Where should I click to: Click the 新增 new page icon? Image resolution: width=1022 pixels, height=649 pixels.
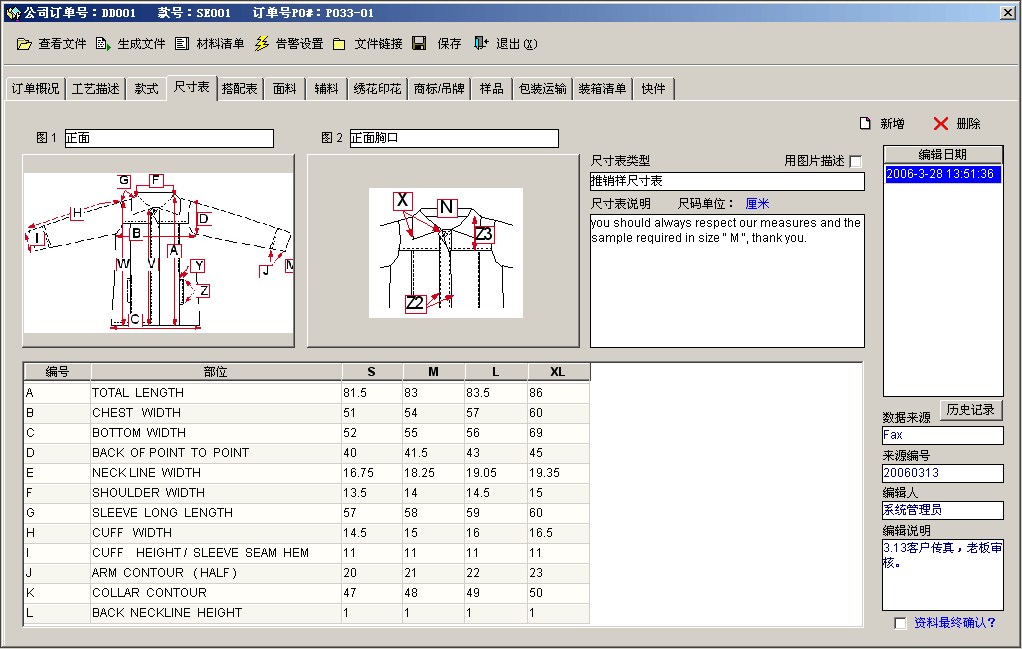tap(866, 124)
